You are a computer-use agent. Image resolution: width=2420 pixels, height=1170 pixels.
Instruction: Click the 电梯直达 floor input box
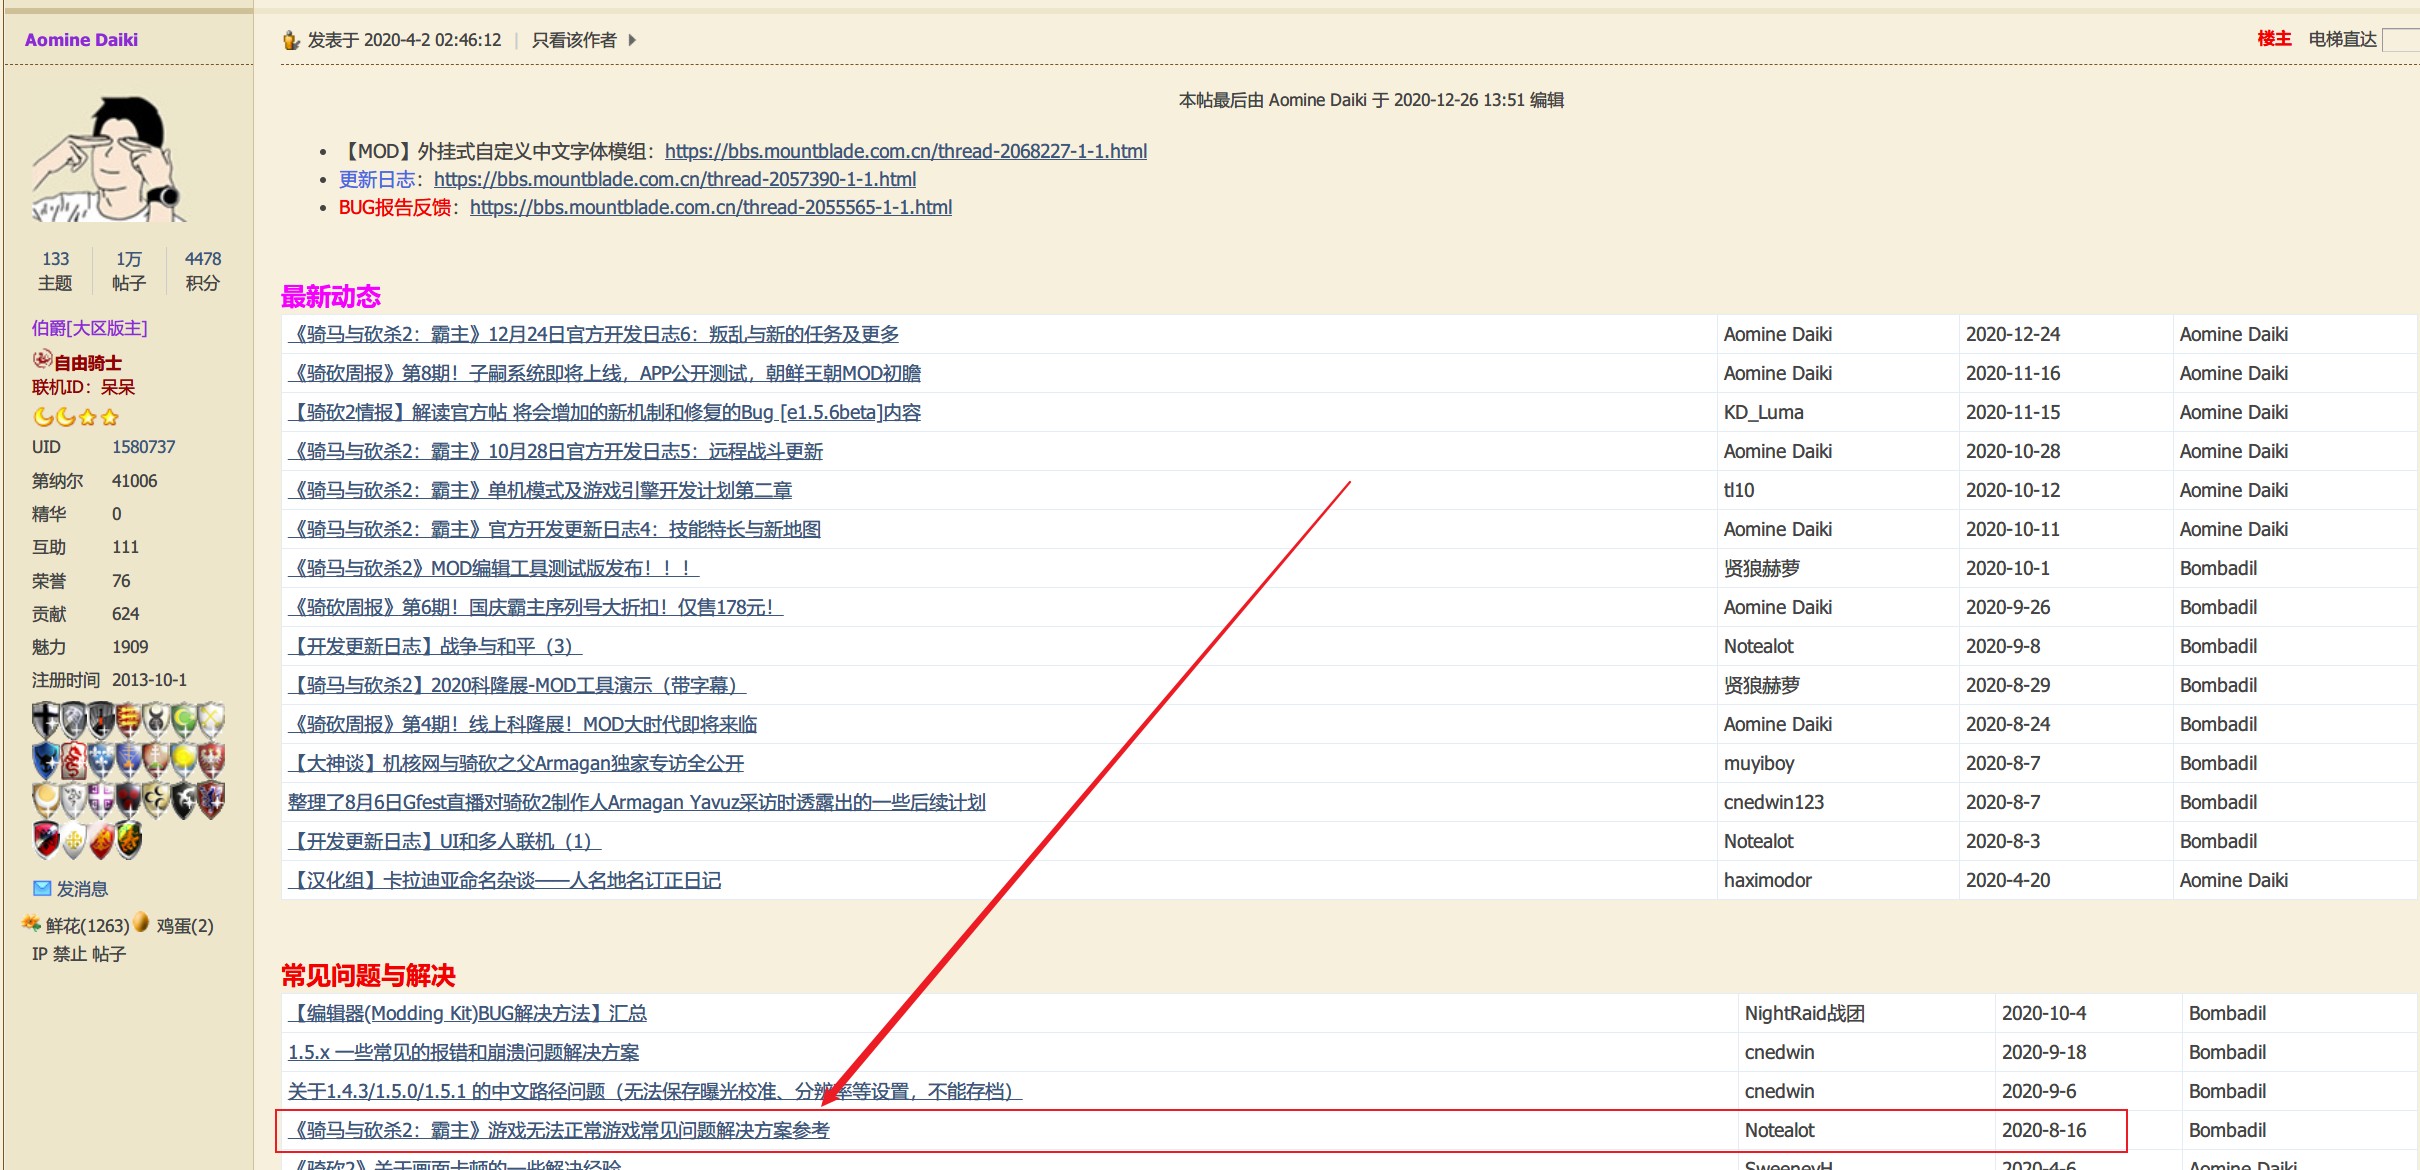(x=2400, y=40)
